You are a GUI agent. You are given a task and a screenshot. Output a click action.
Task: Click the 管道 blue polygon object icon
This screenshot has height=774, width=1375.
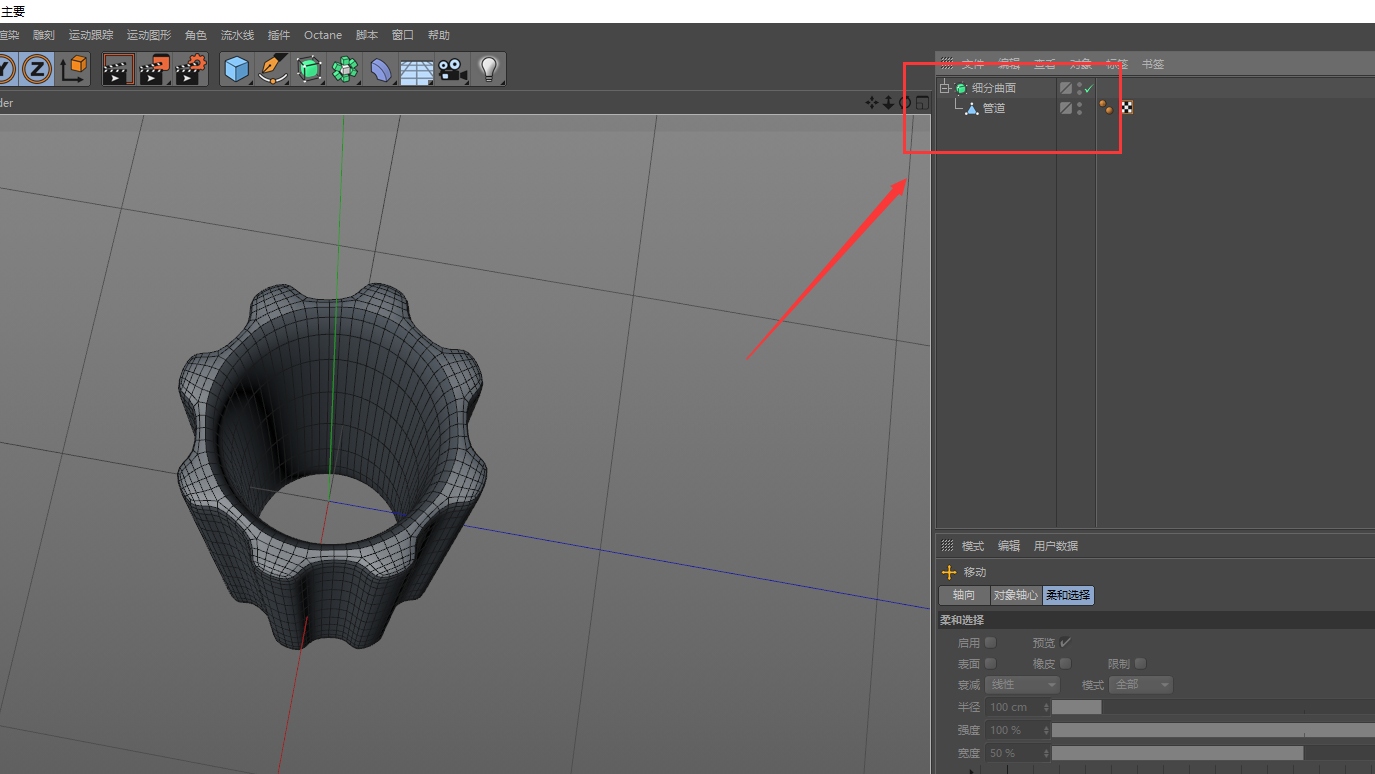tap(972, 108)
